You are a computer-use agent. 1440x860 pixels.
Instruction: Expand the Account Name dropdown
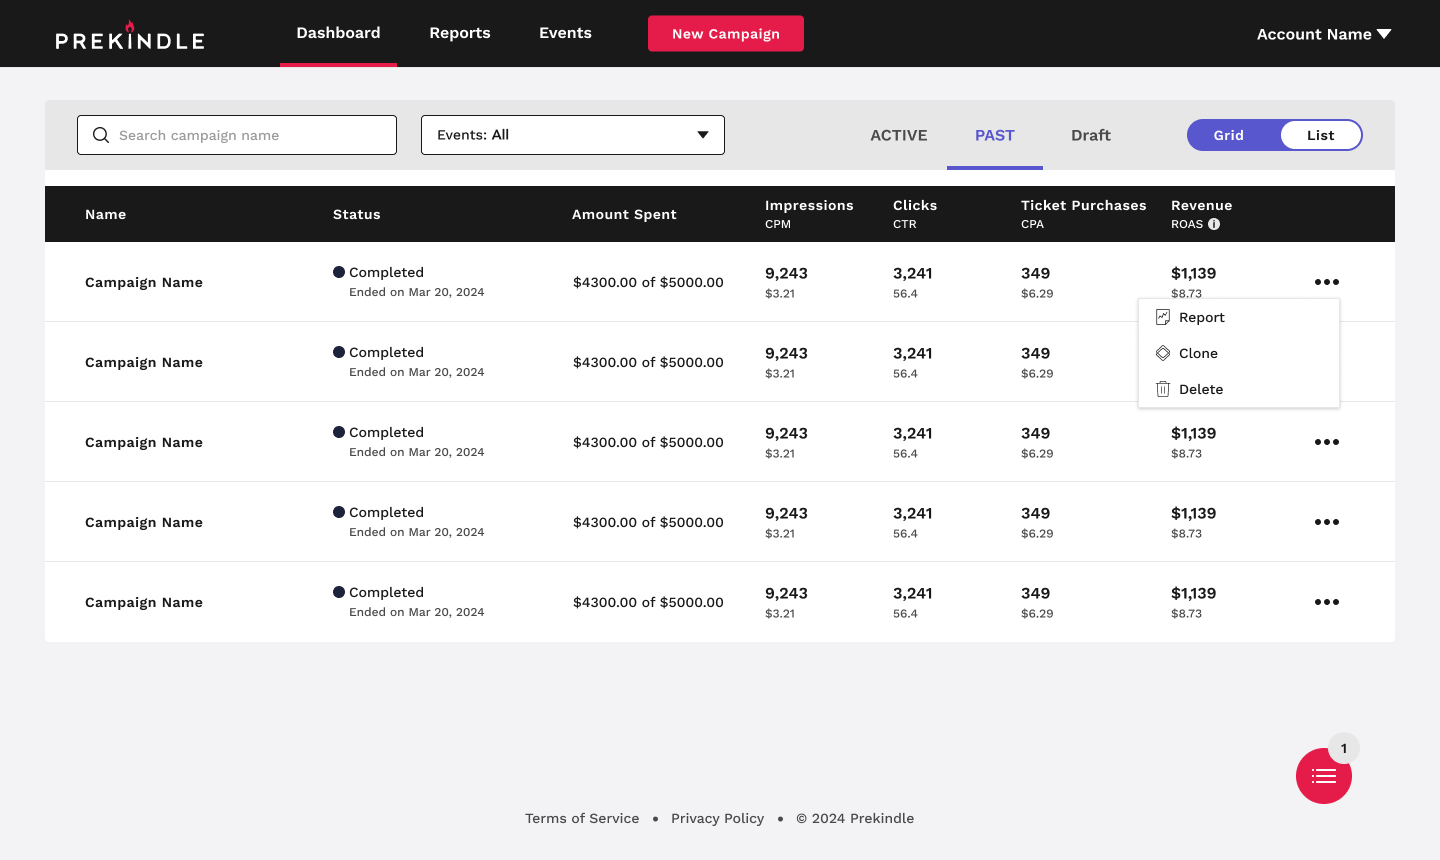(x=1322, y=33)
